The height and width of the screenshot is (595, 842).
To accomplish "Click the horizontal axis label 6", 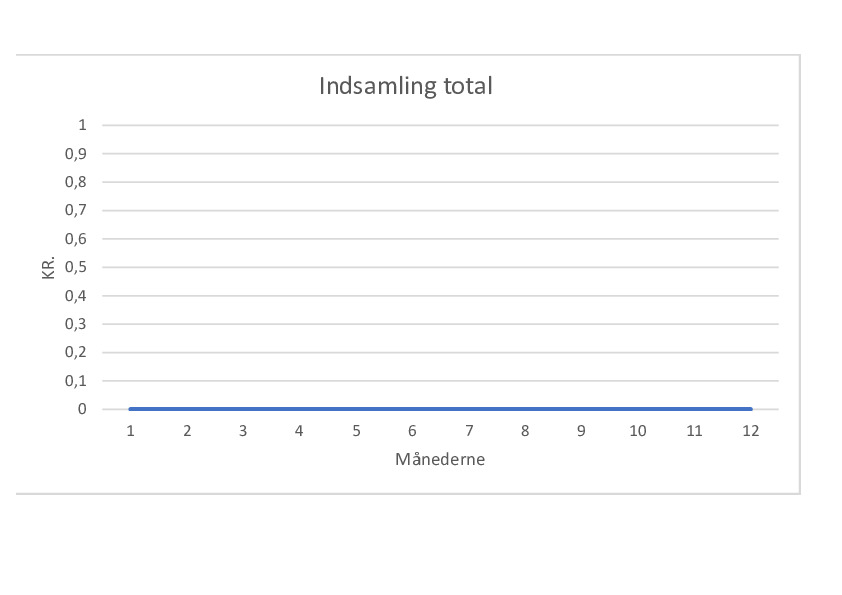I will pos(412,431).
